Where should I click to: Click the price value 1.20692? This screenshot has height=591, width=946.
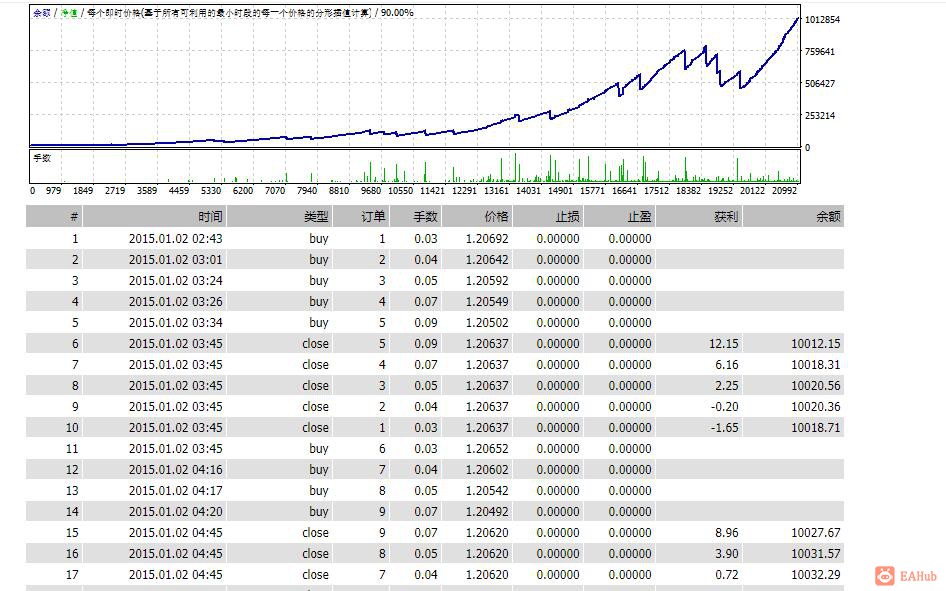click(487, 239)
